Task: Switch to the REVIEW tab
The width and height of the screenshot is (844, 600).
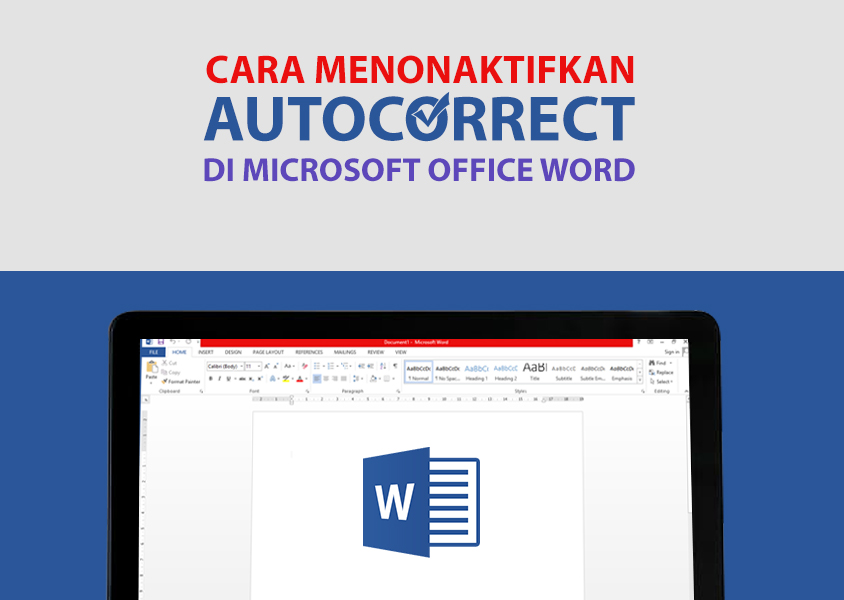Action: coord(376,352)
